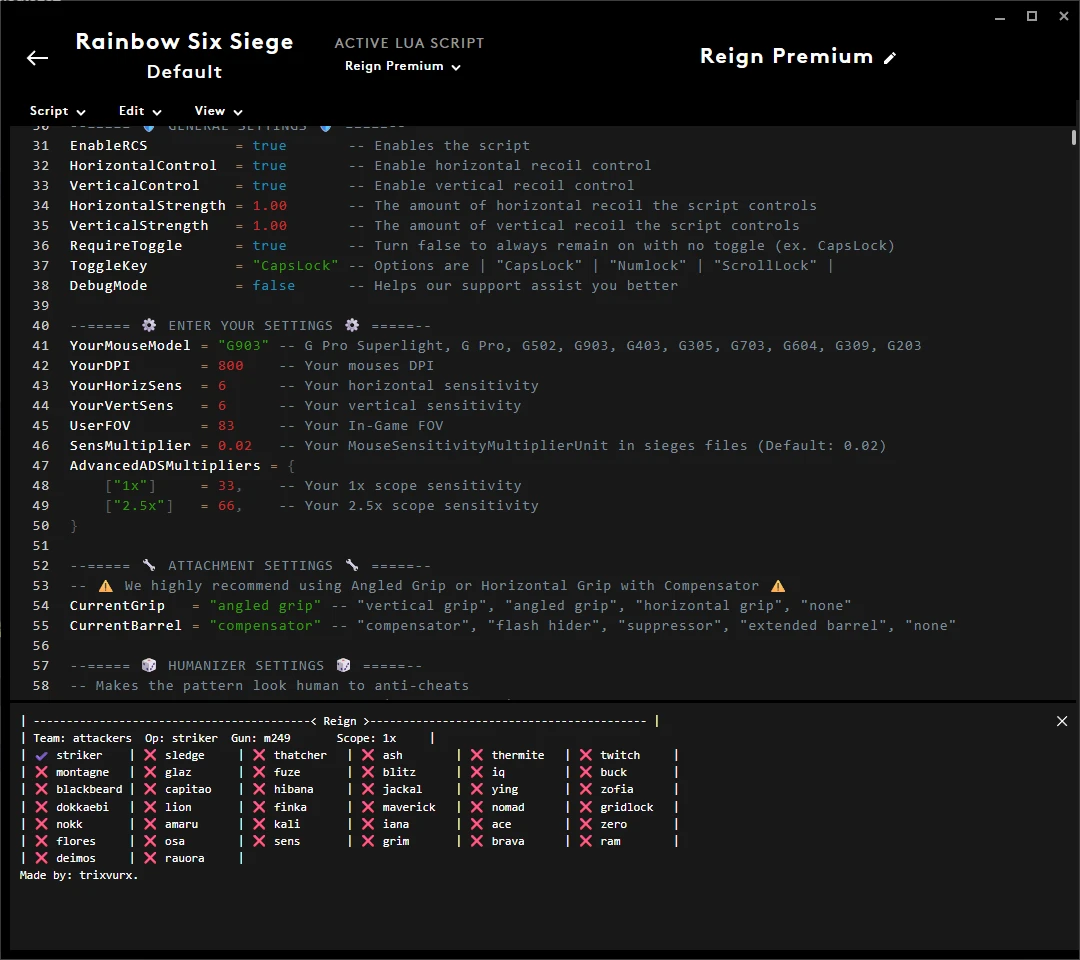Click the checkmark next to striker
Image resolution: width=1080 pixels, height=960 pixels.
pyautogui.click(x=41, y=755)
